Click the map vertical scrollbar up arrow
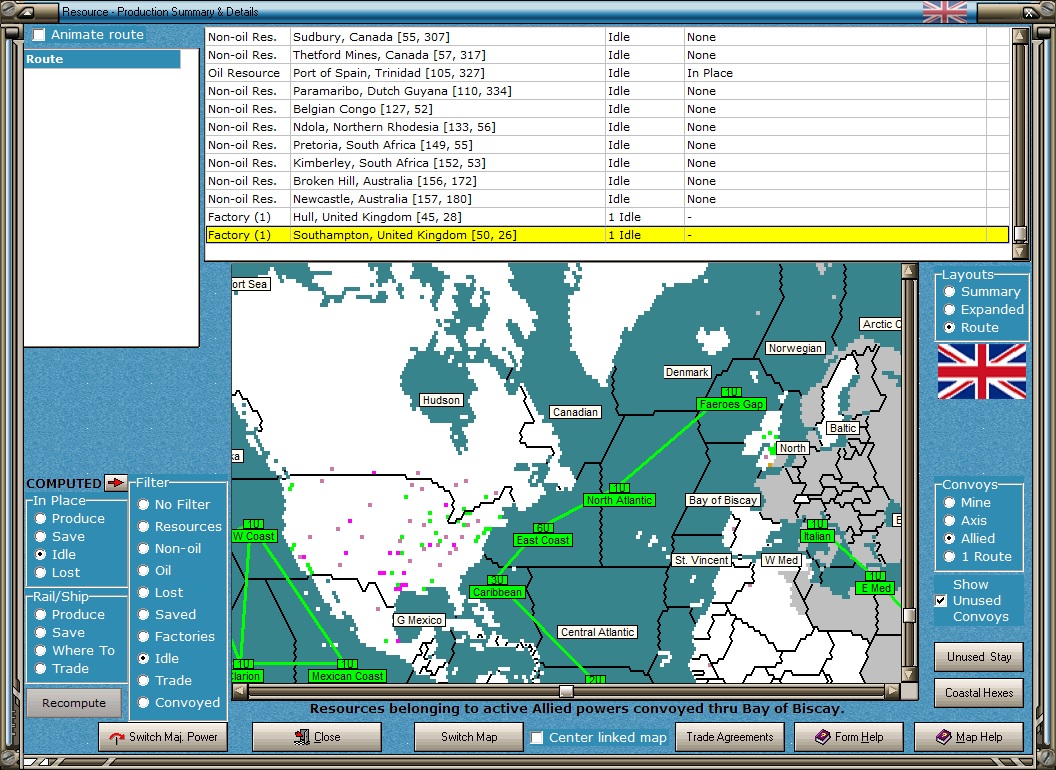The height and width of the screenshot is (770, 1056). (x=908, y=271)
